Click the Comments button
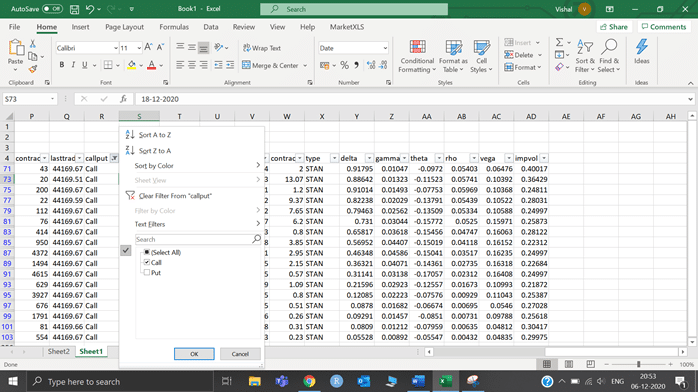698x392 pixels. point(664,27)
